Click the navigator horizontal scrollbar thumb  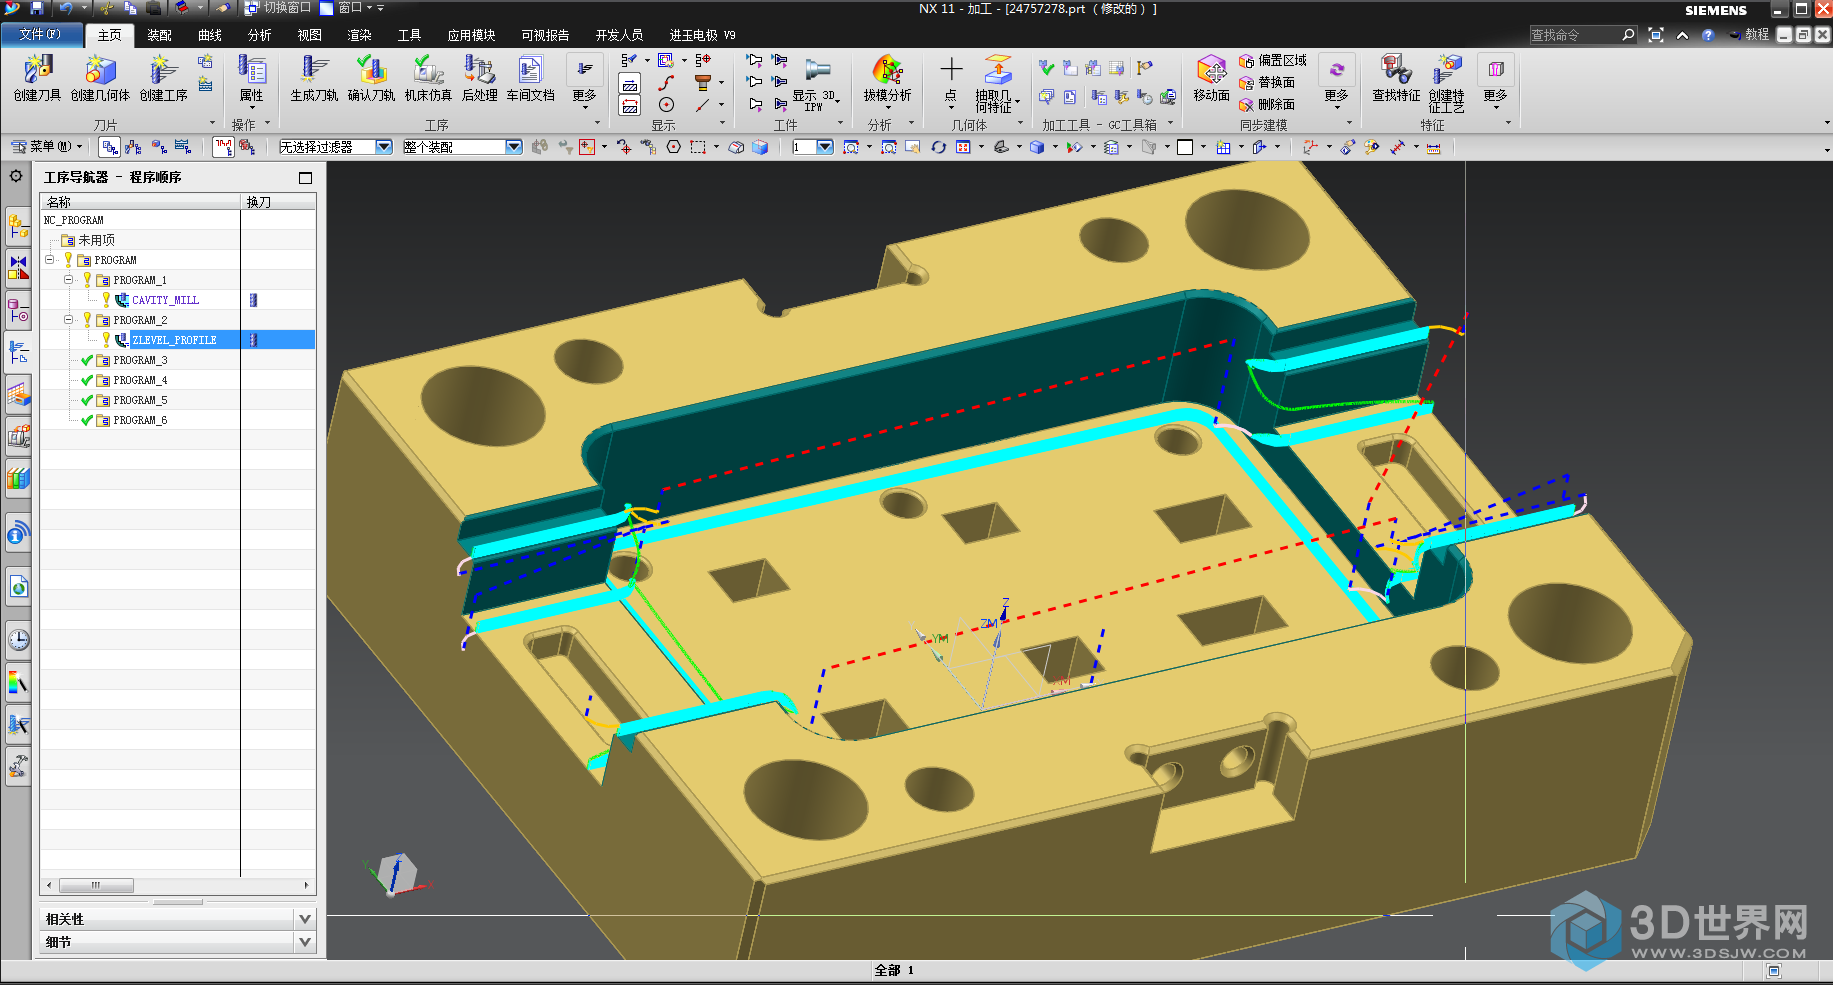96,885
